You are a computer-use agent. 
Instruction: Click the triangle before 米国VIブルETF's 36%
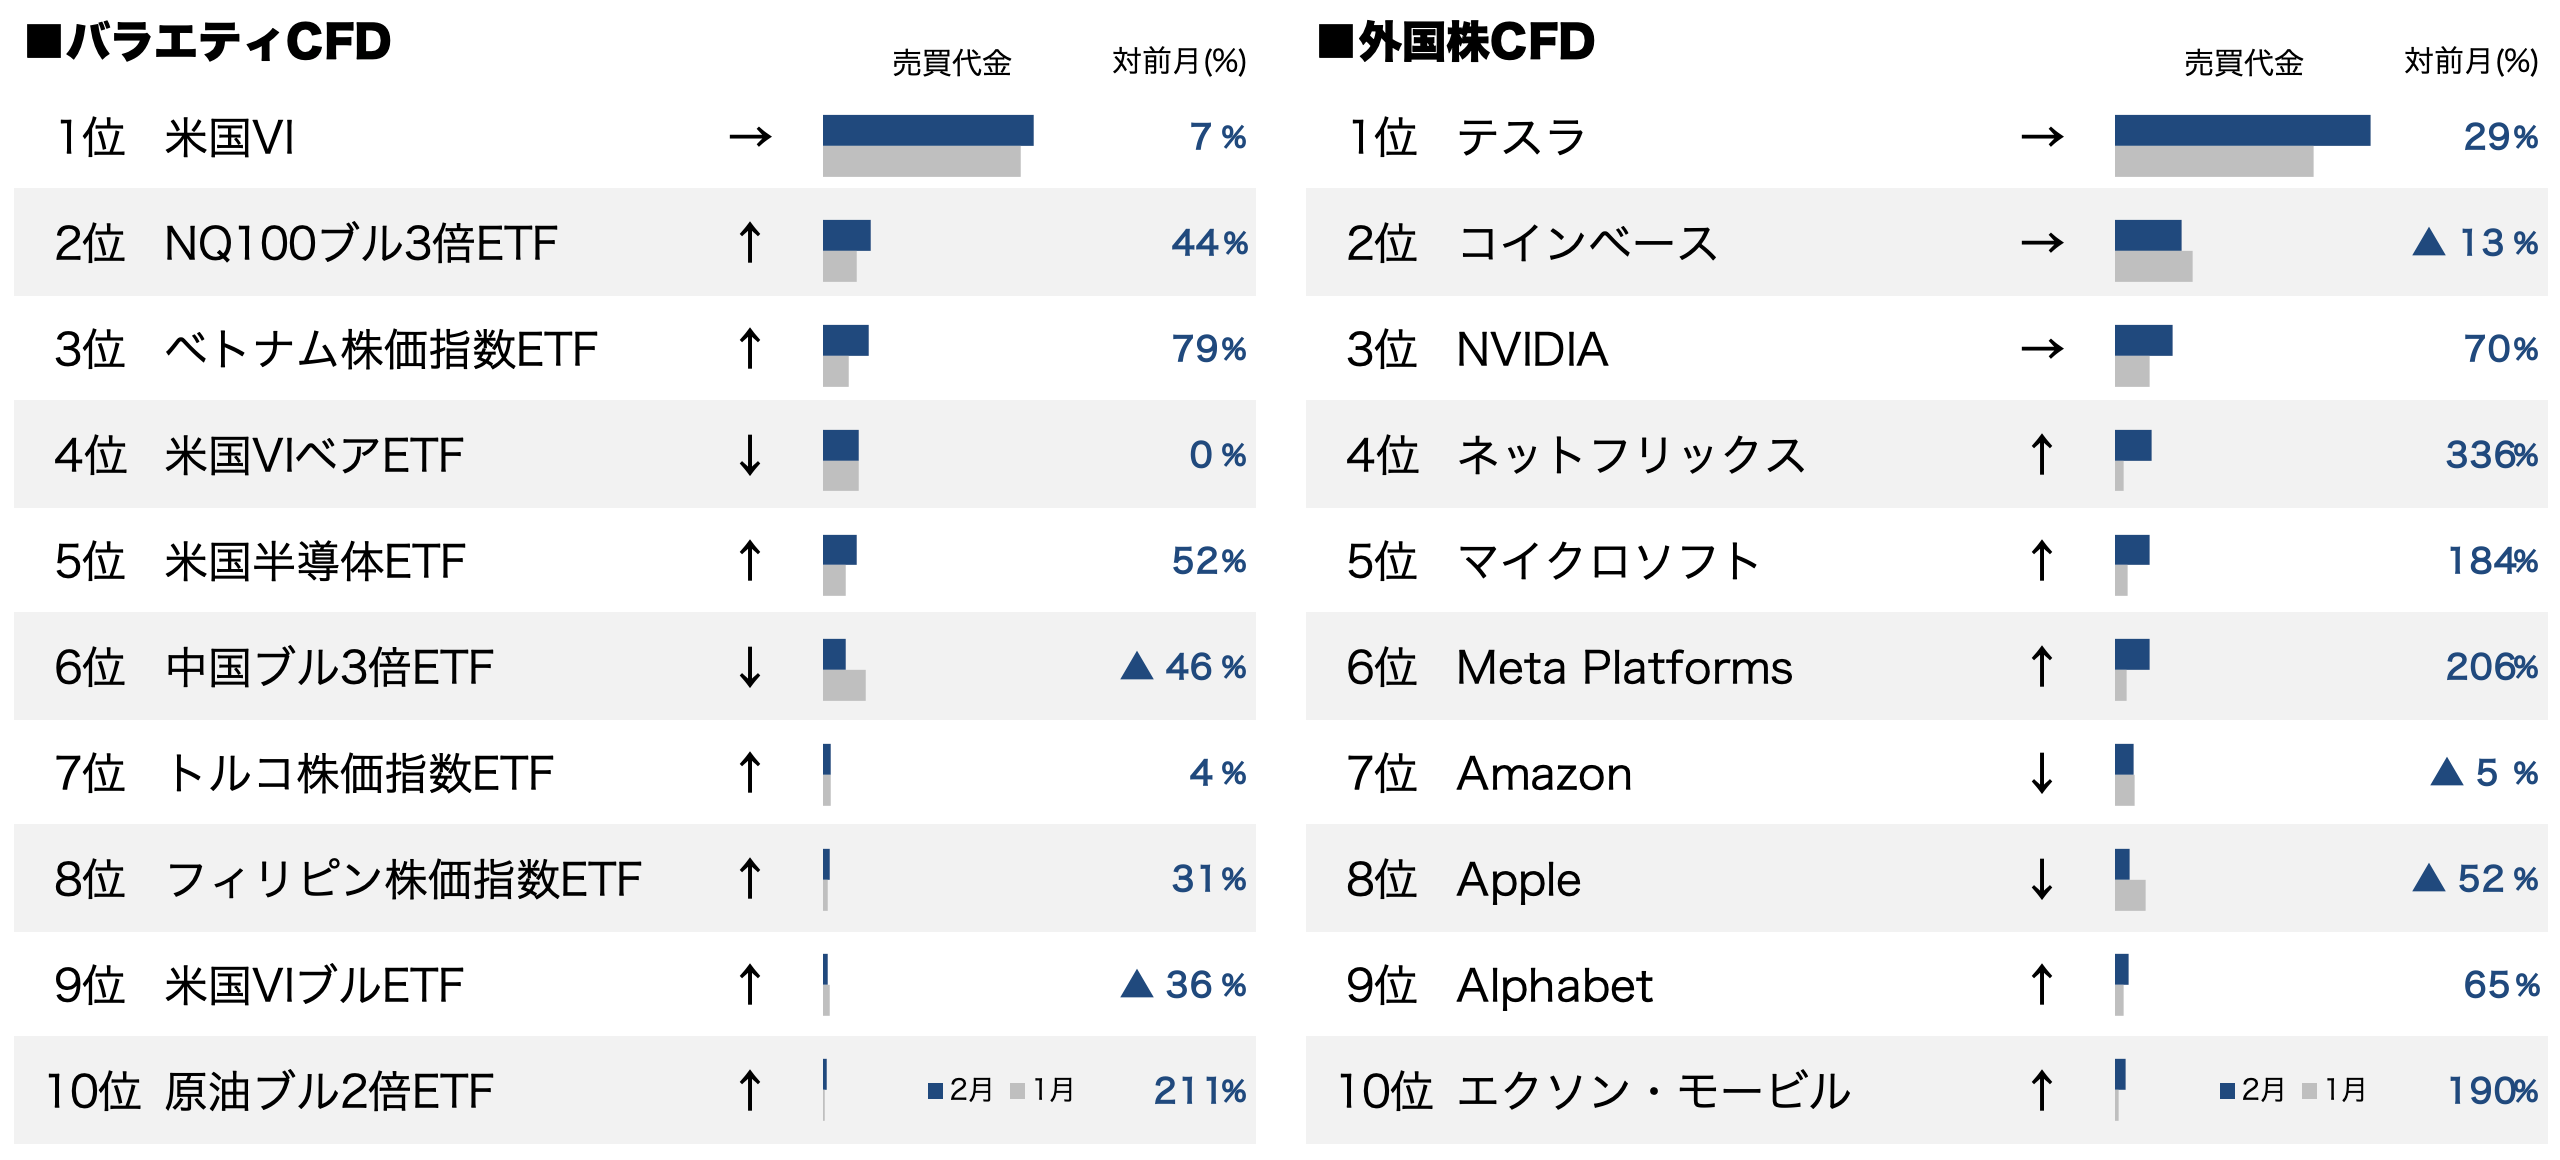point(1137,985)
